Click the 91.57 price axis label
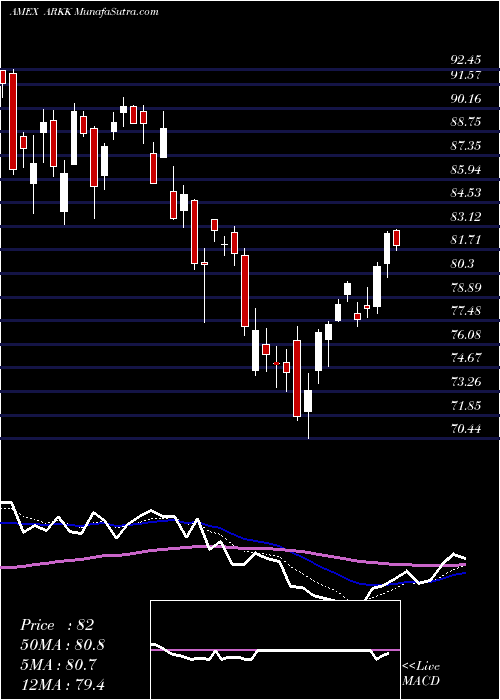 pos(466,75)
